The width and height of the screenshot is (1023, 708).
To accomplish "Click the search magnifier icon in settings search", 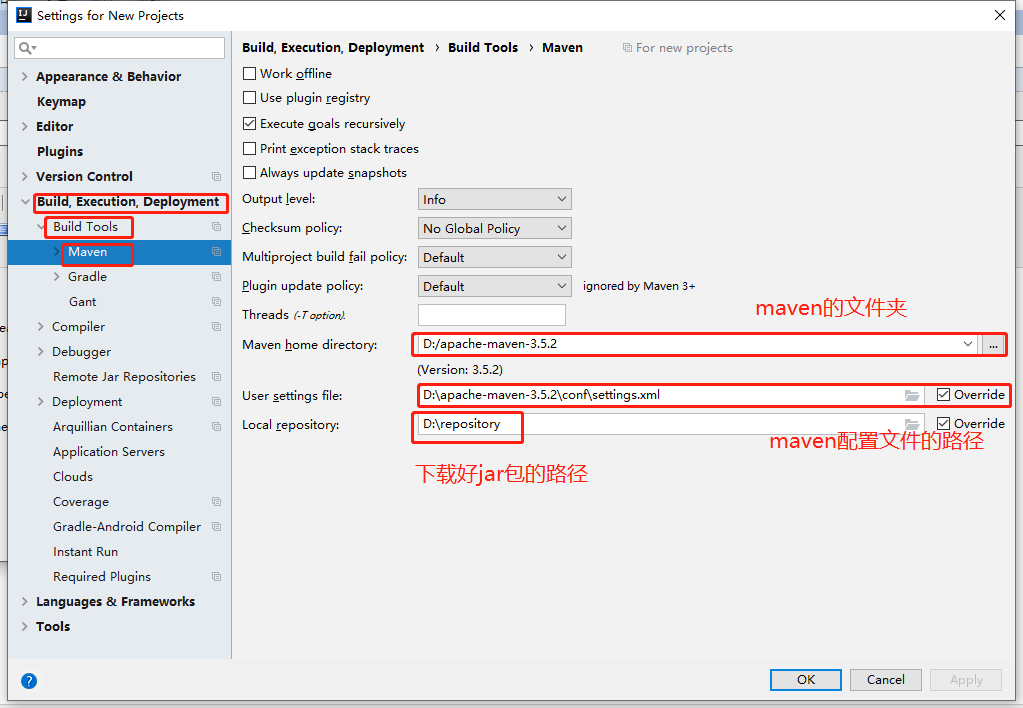I will [27, 48].
